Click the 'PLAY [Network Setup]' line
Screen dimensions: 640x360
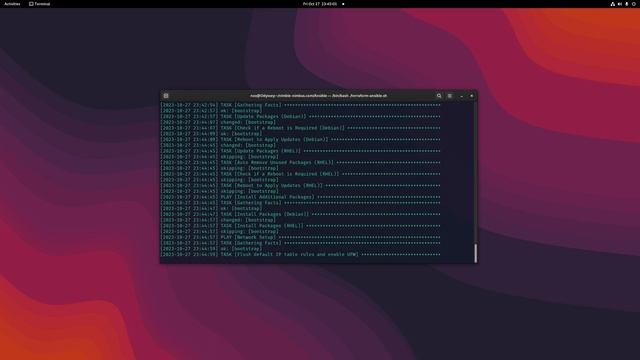pos(300,237)
